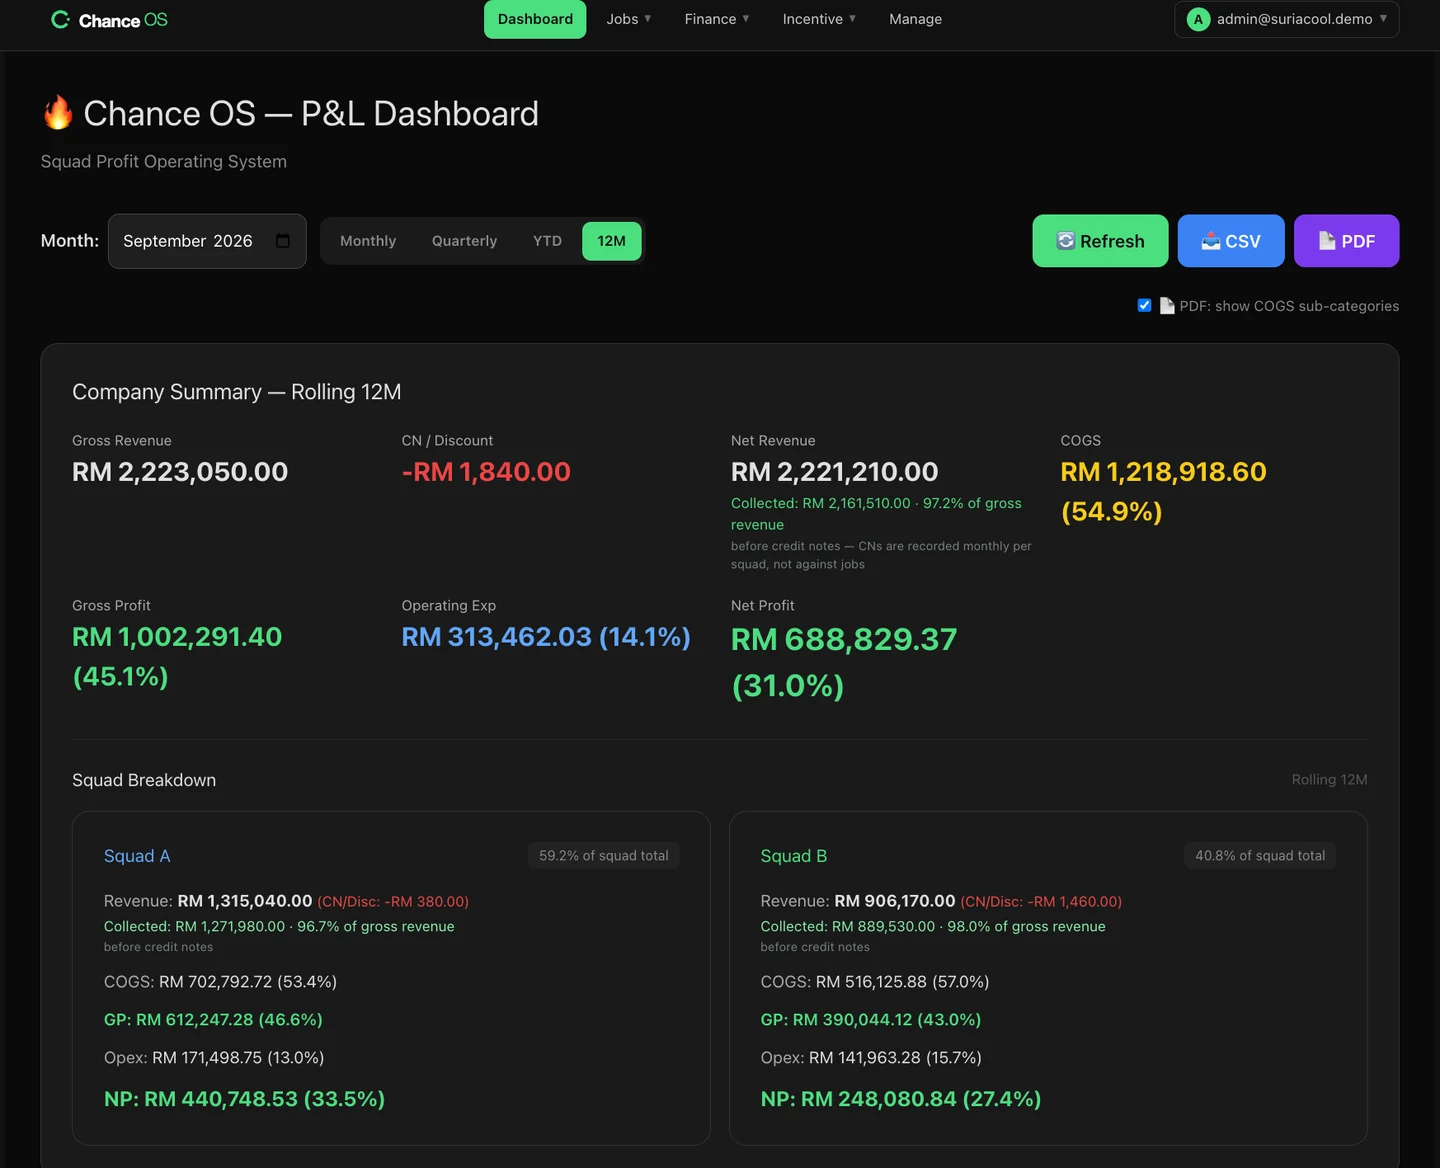Click the Gross Revenue value RM 2,223,050.00
The width and height of the screenshot is (1440, 1168).
point(180,472)
